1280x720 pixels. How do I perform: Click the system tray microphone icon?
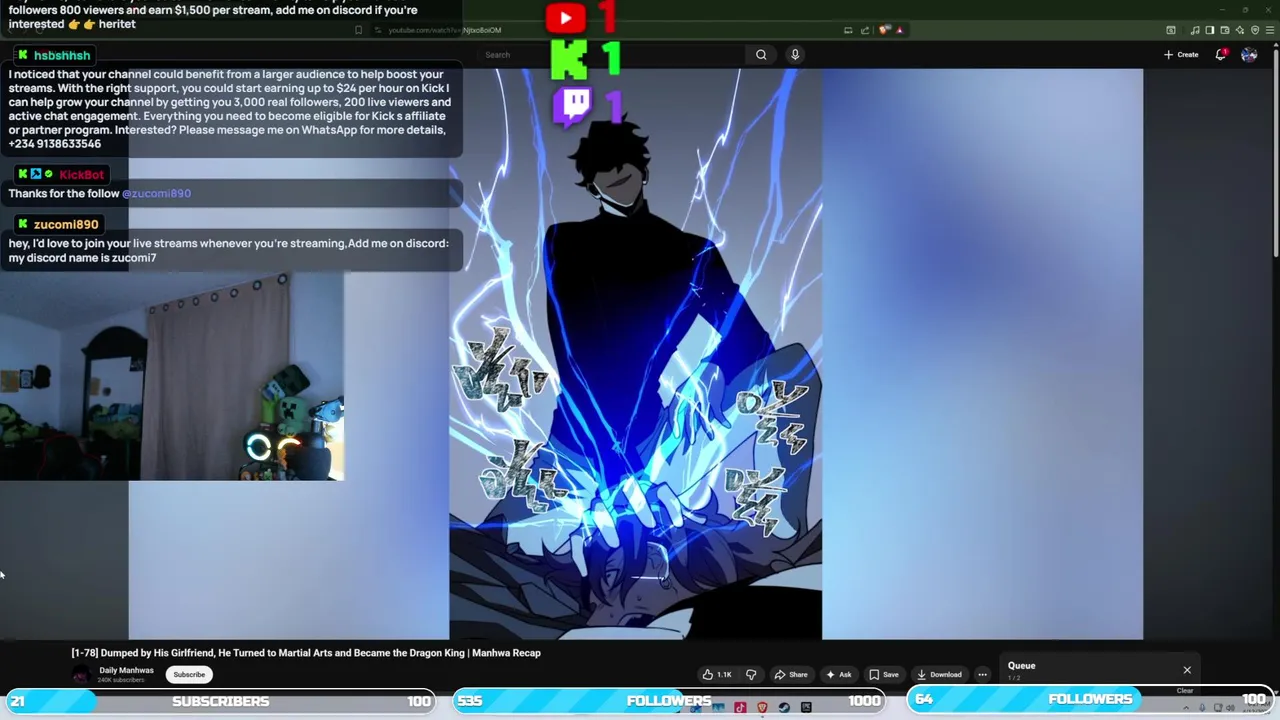coord(1202,708)
